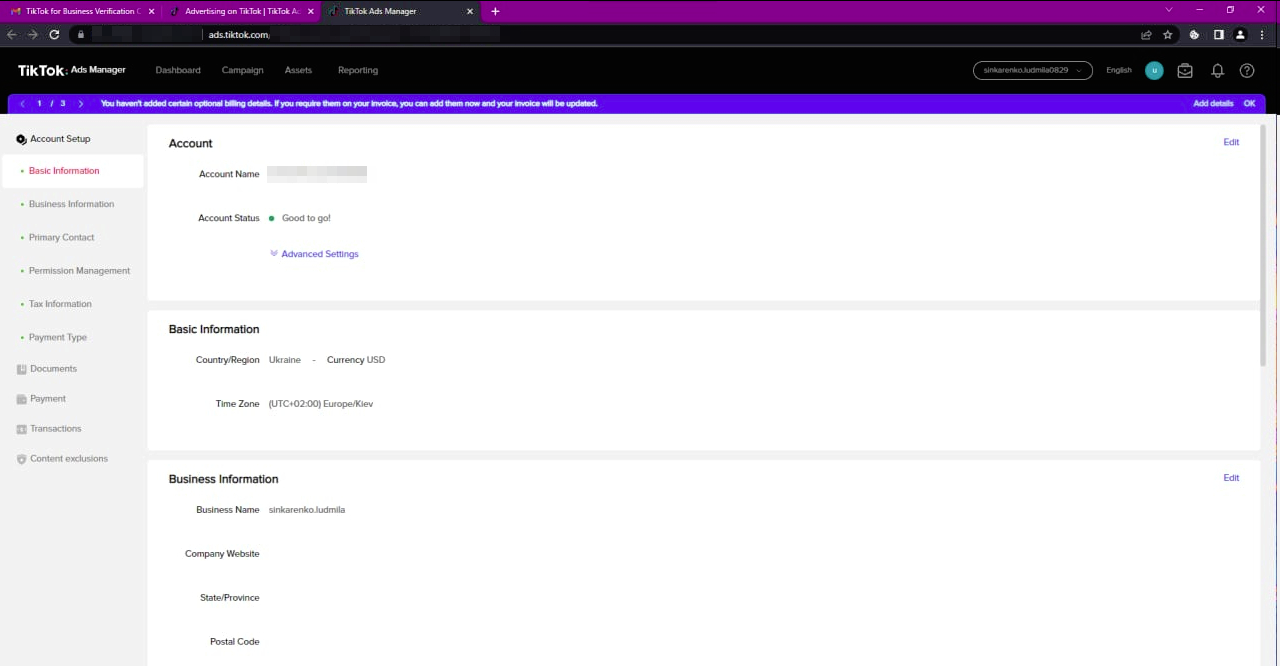Dismiss banner with OK button
This screenshot has width=1280, height=666.
point(1250,104)
